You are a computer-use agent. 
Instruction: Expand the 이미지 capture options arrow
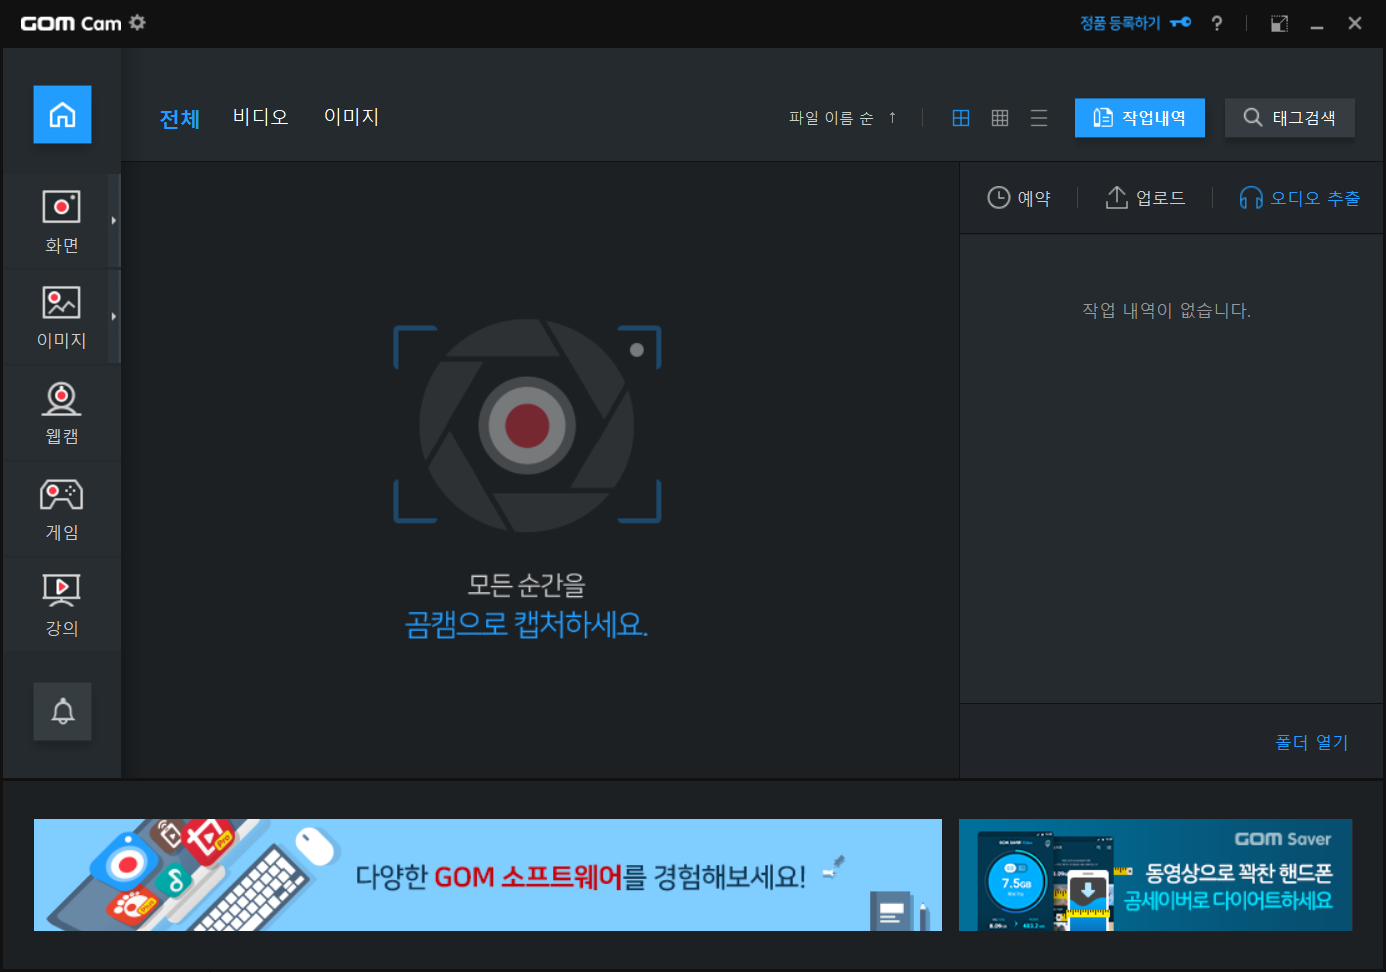(114, 317)
